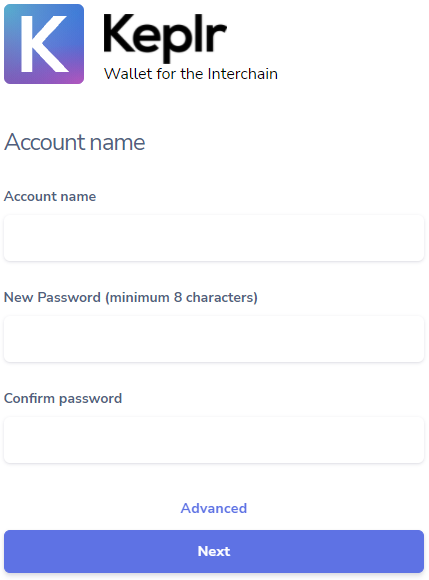Click the large Account name heading
429x580 pixels.
click(74, 142)
